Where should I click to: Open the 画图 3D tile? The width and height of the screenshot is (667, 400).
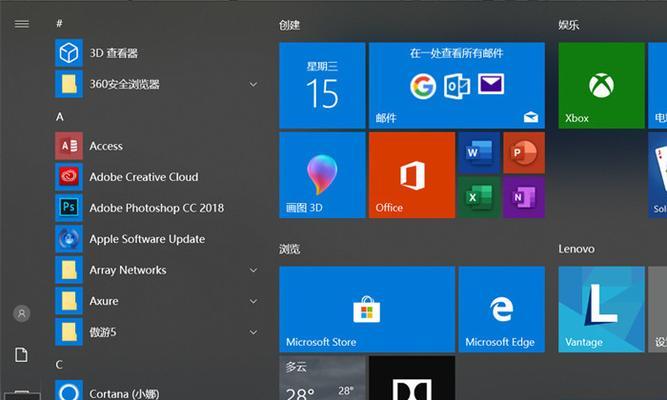tap(322, 175)
